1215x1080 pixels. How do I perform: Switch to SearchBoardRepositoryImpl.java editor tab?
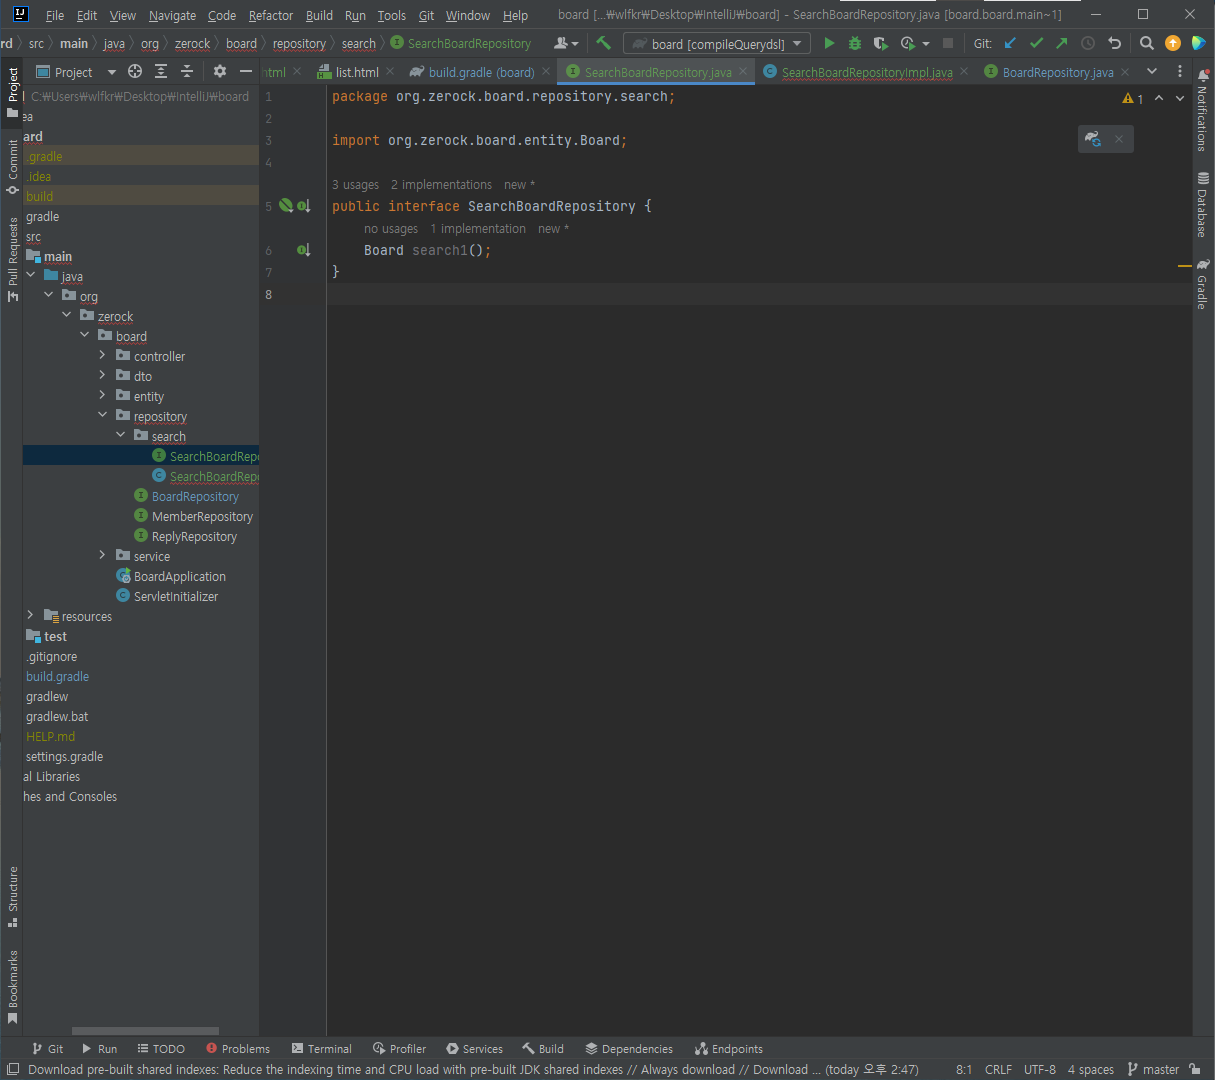coord(866,72)
